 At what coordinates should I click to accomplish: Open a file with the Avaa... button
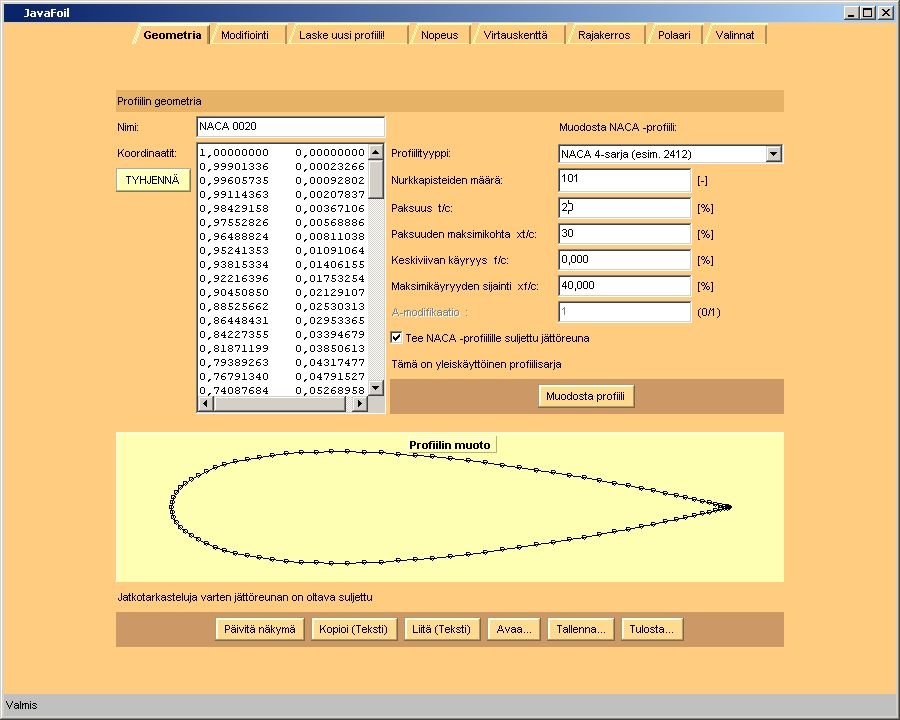pos(514,629)
